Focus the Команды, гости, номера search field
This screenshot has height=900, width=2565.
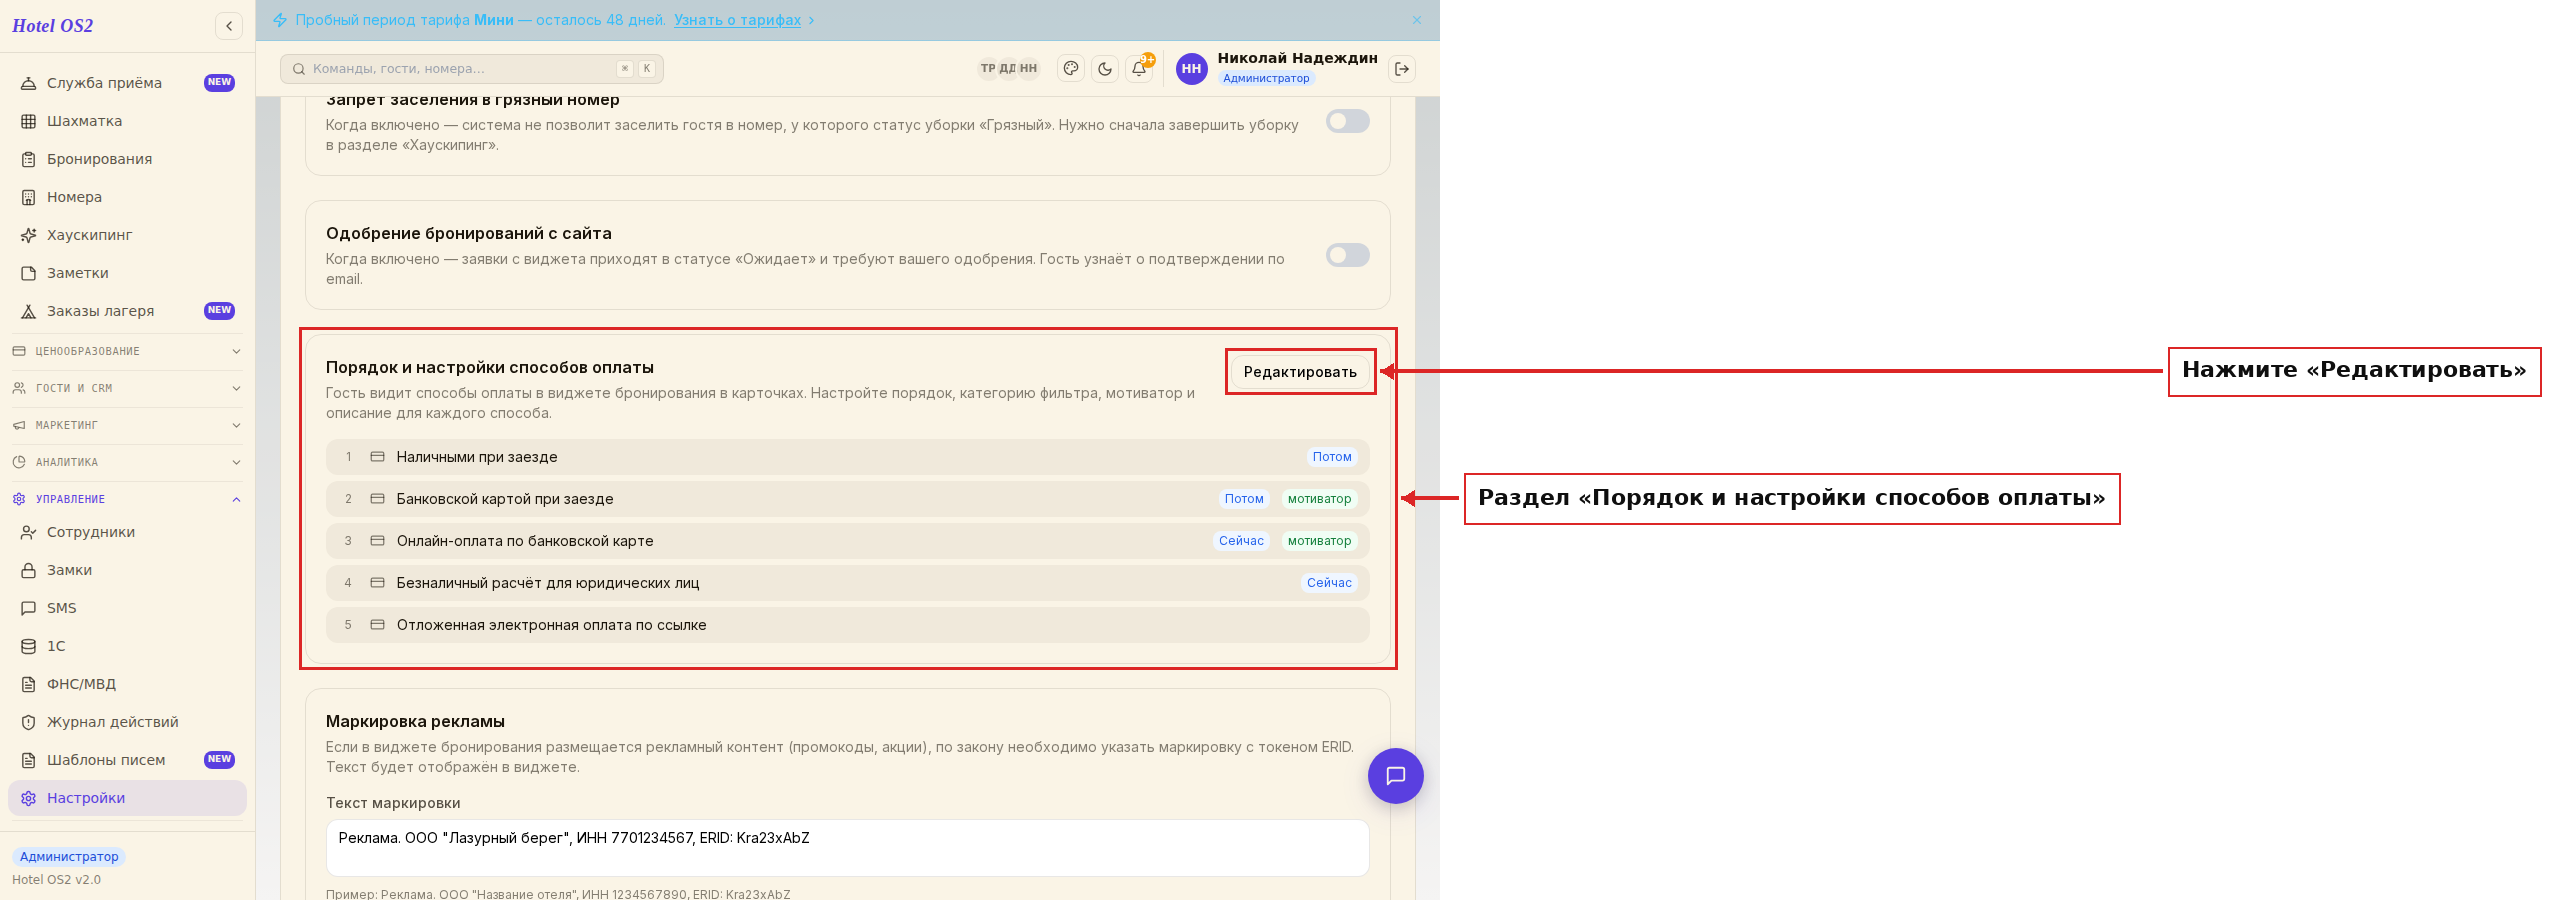pyautogui.click(x=472, y=69)
